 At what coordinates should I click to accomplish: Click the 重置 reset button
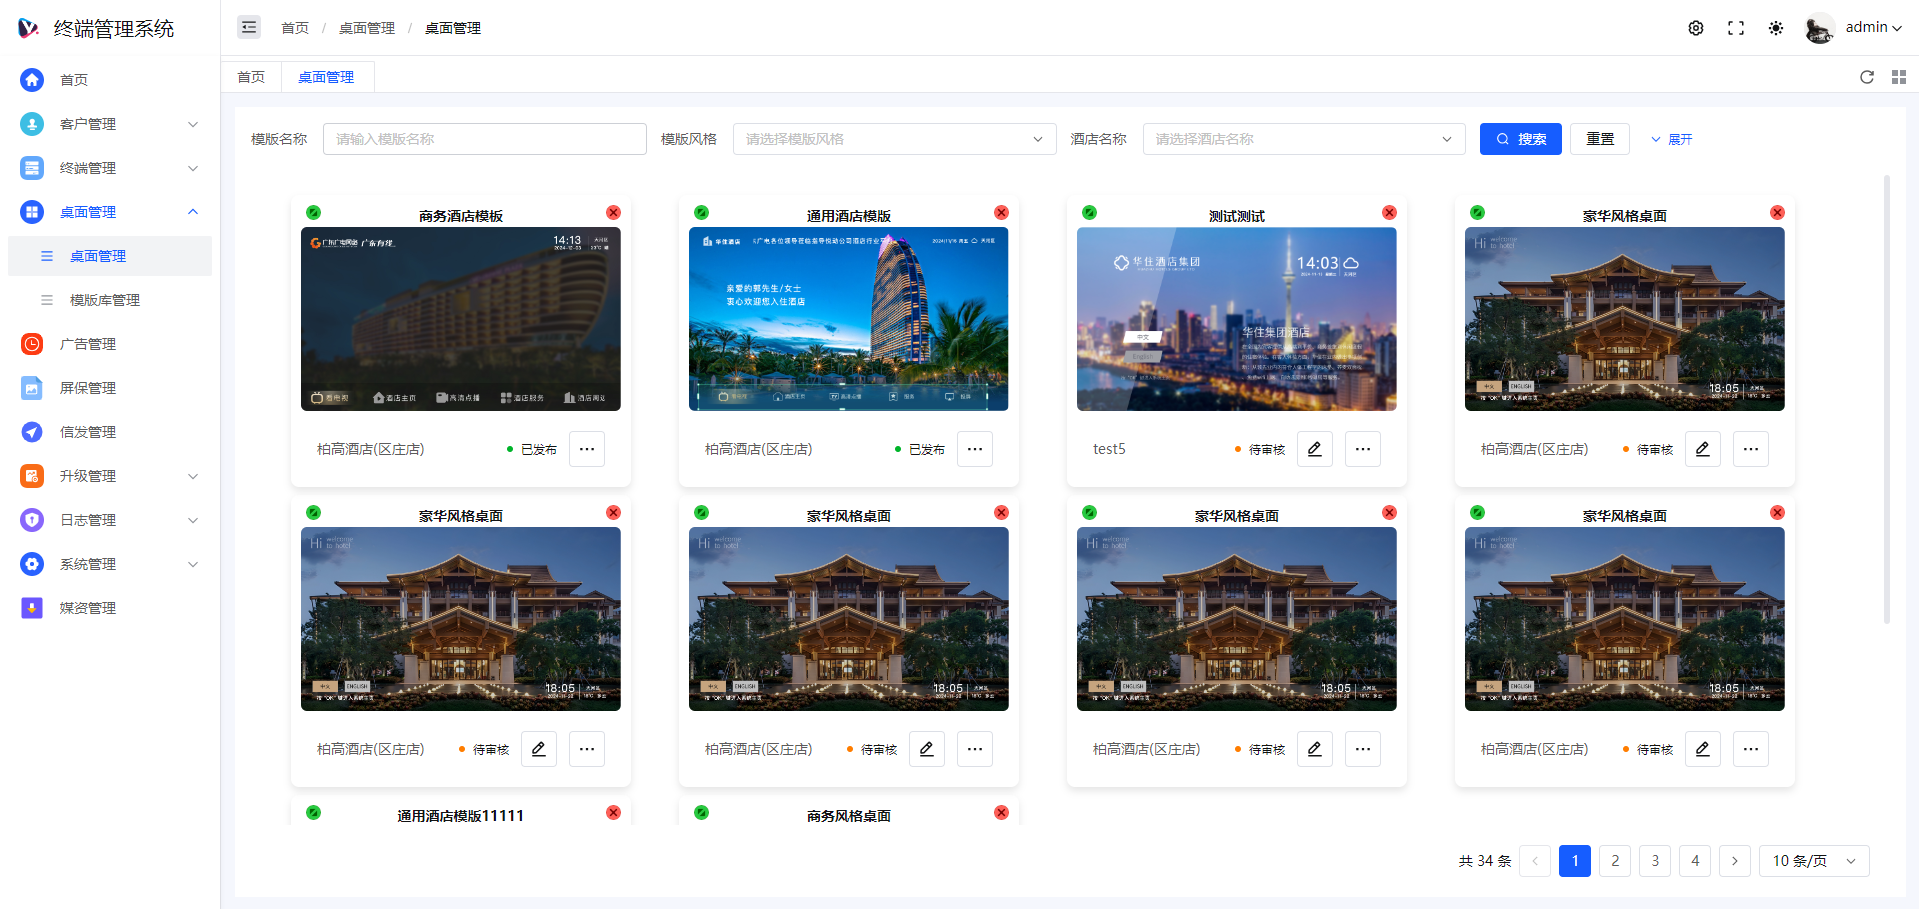(x=1600, y=139)
